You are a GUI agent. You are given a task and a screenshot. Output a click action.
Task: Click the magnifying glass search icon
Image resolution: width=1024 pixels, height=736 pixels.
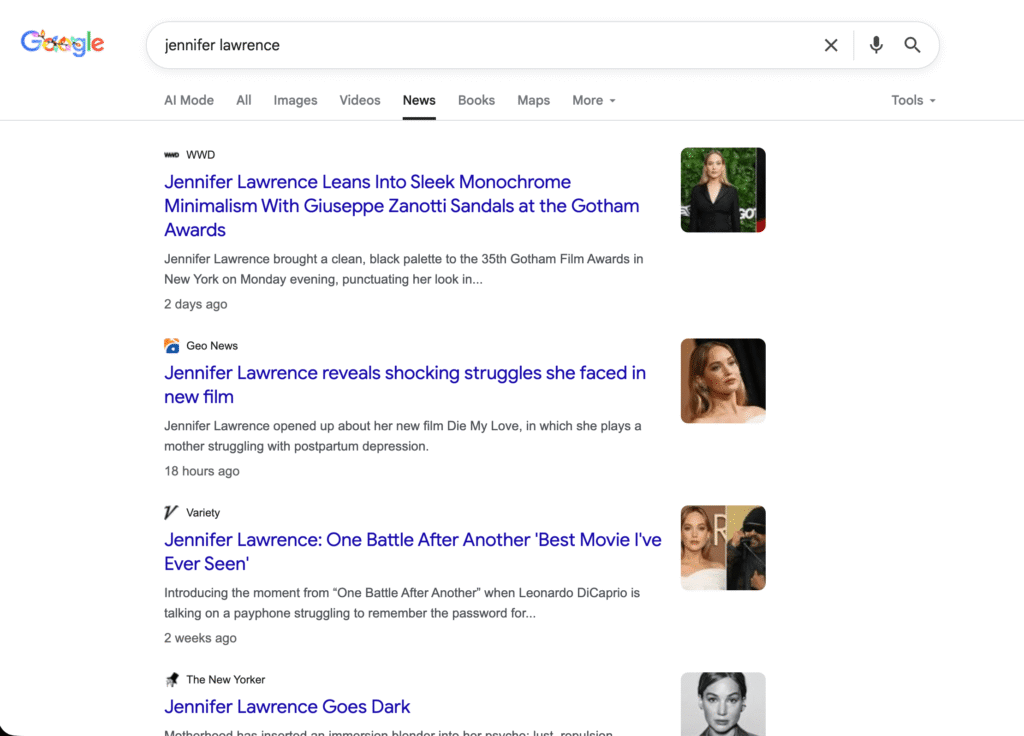pos(912,45)
